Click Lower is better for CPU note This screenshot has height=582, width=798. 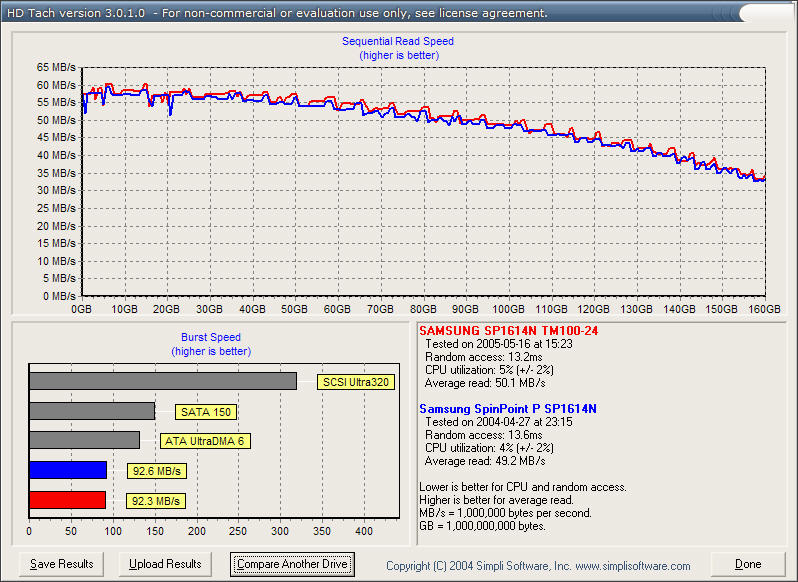(x=523, y=487)
